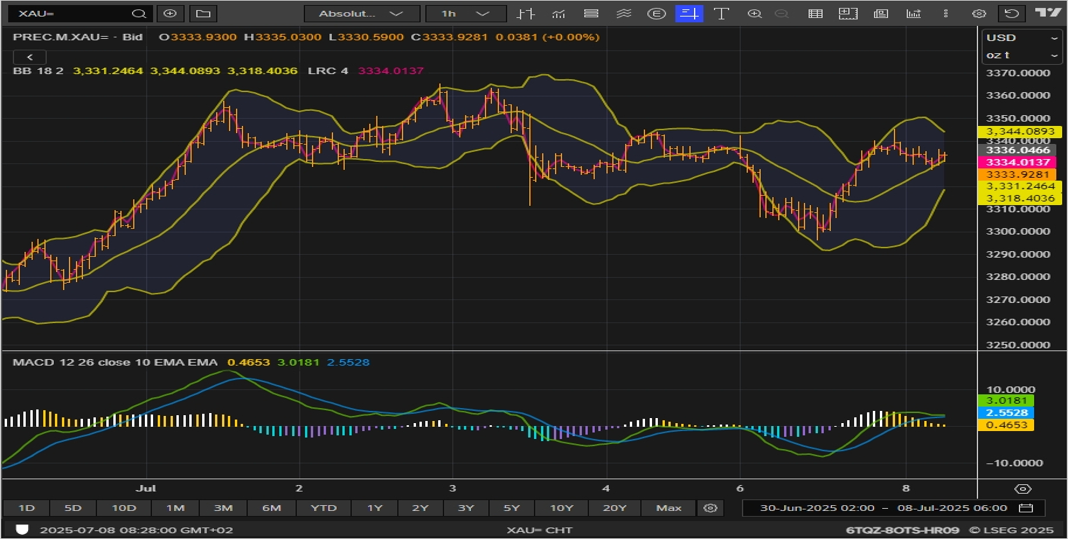Click the stacked horizontal lines layout icon
Image resolution: width=1068 pixels, height=539 pixels.
591,14
